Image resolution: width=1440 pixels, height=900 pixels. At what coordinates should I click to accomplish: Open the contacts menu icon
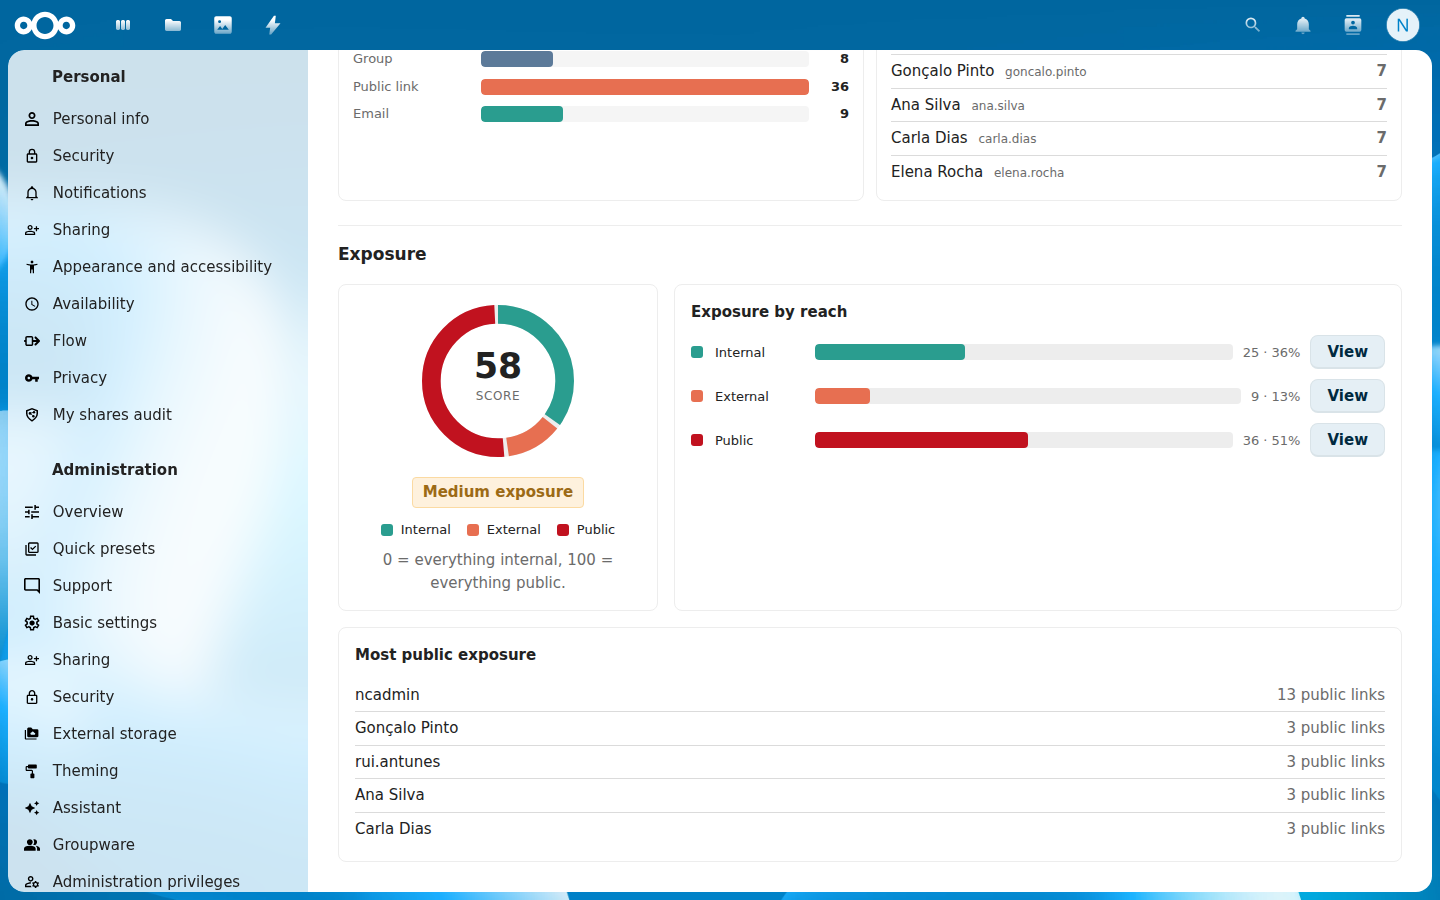click(x=1352, y=25)
